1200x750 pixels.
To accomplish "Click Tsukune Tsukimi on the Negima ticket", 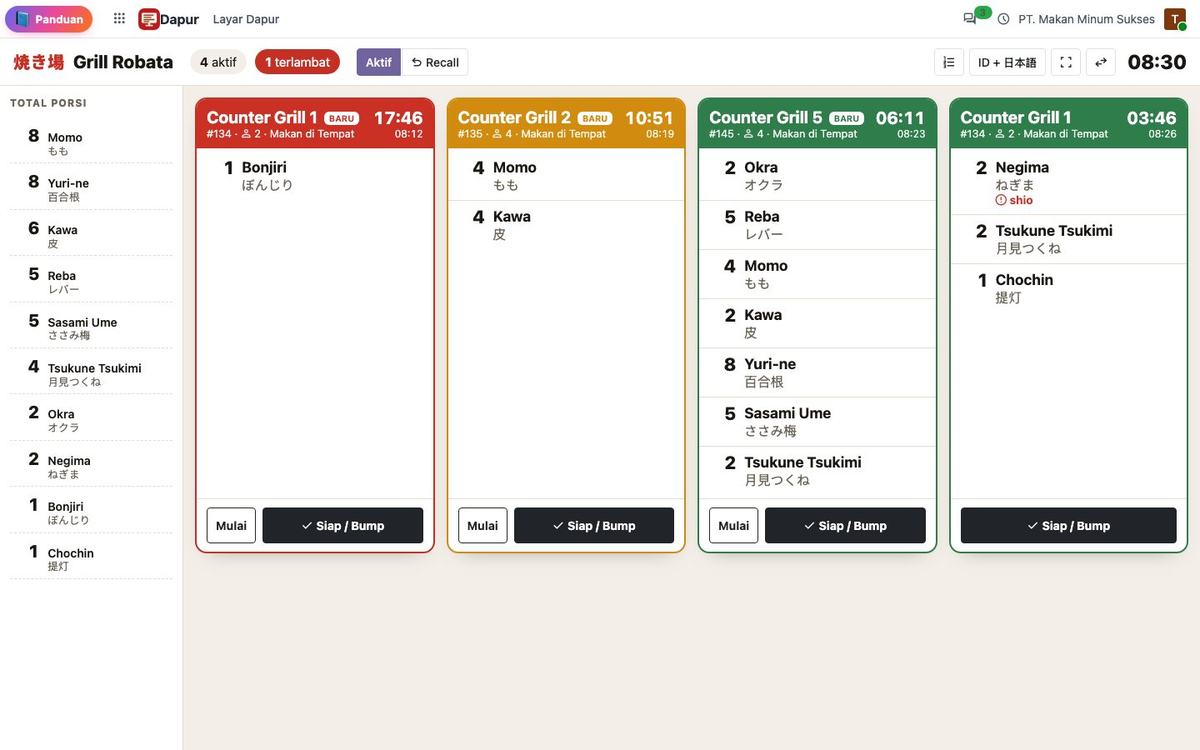I will (1069, 239).
